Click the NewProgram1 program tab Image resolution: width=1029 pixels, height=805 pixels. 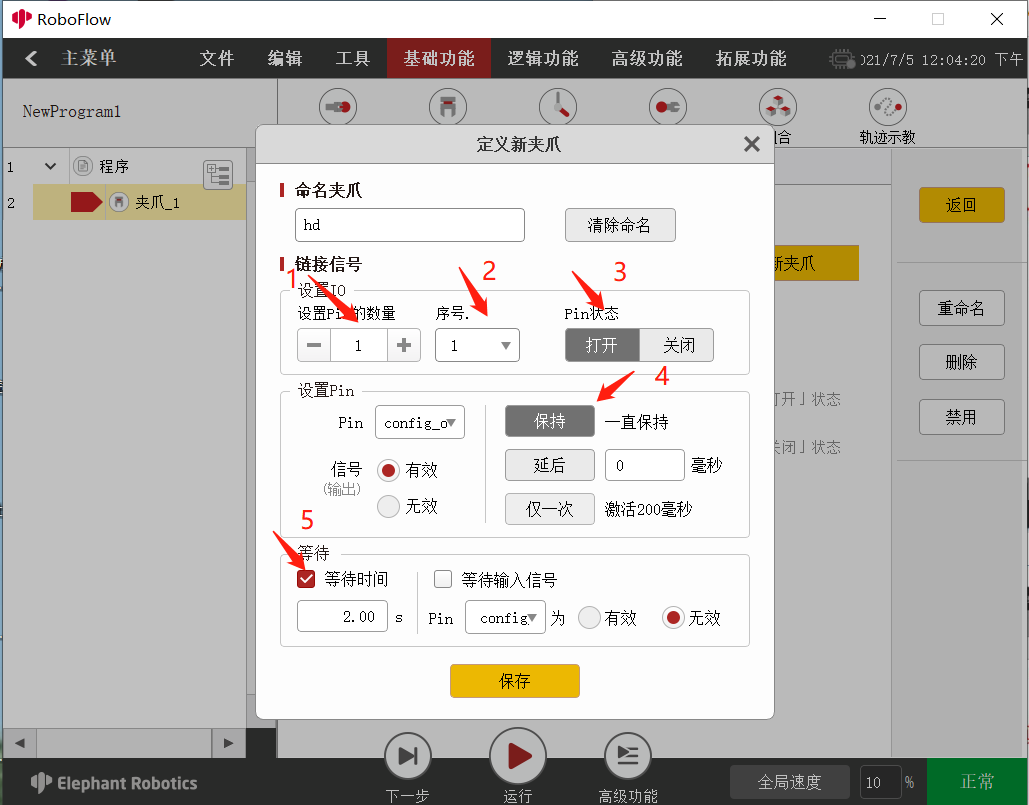point(72,112)
